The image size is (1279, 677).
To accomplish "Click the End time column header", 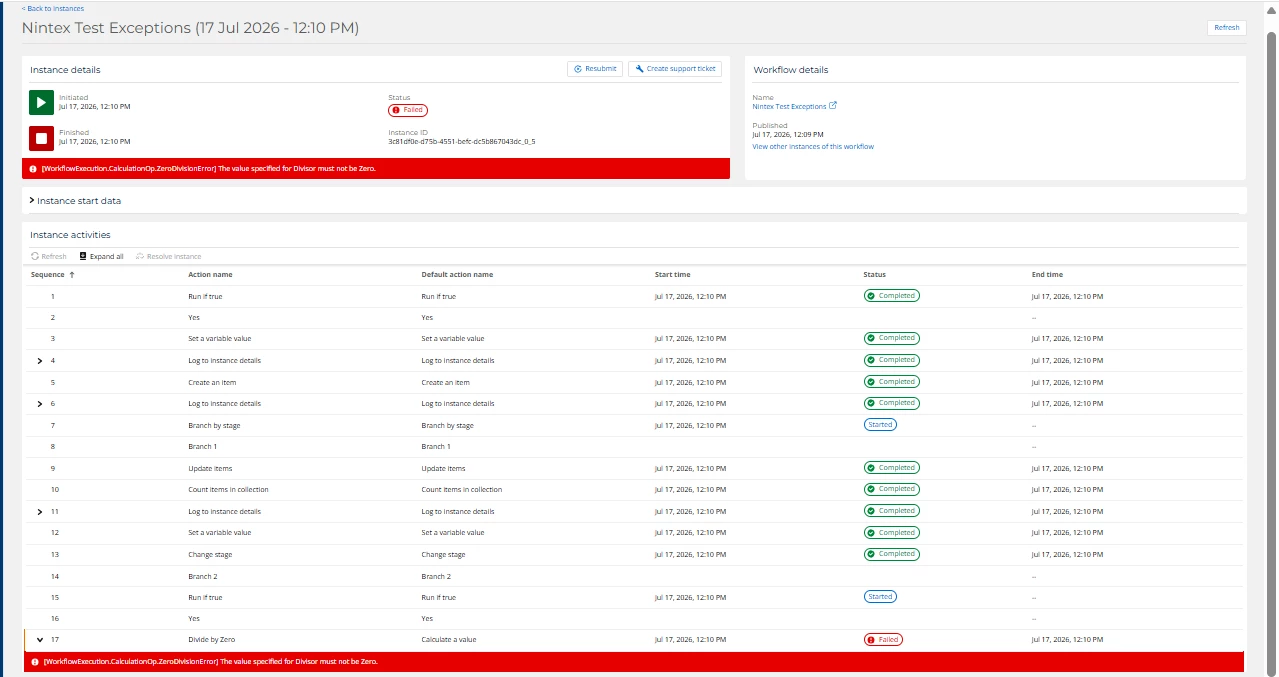I will [1047, 275].
